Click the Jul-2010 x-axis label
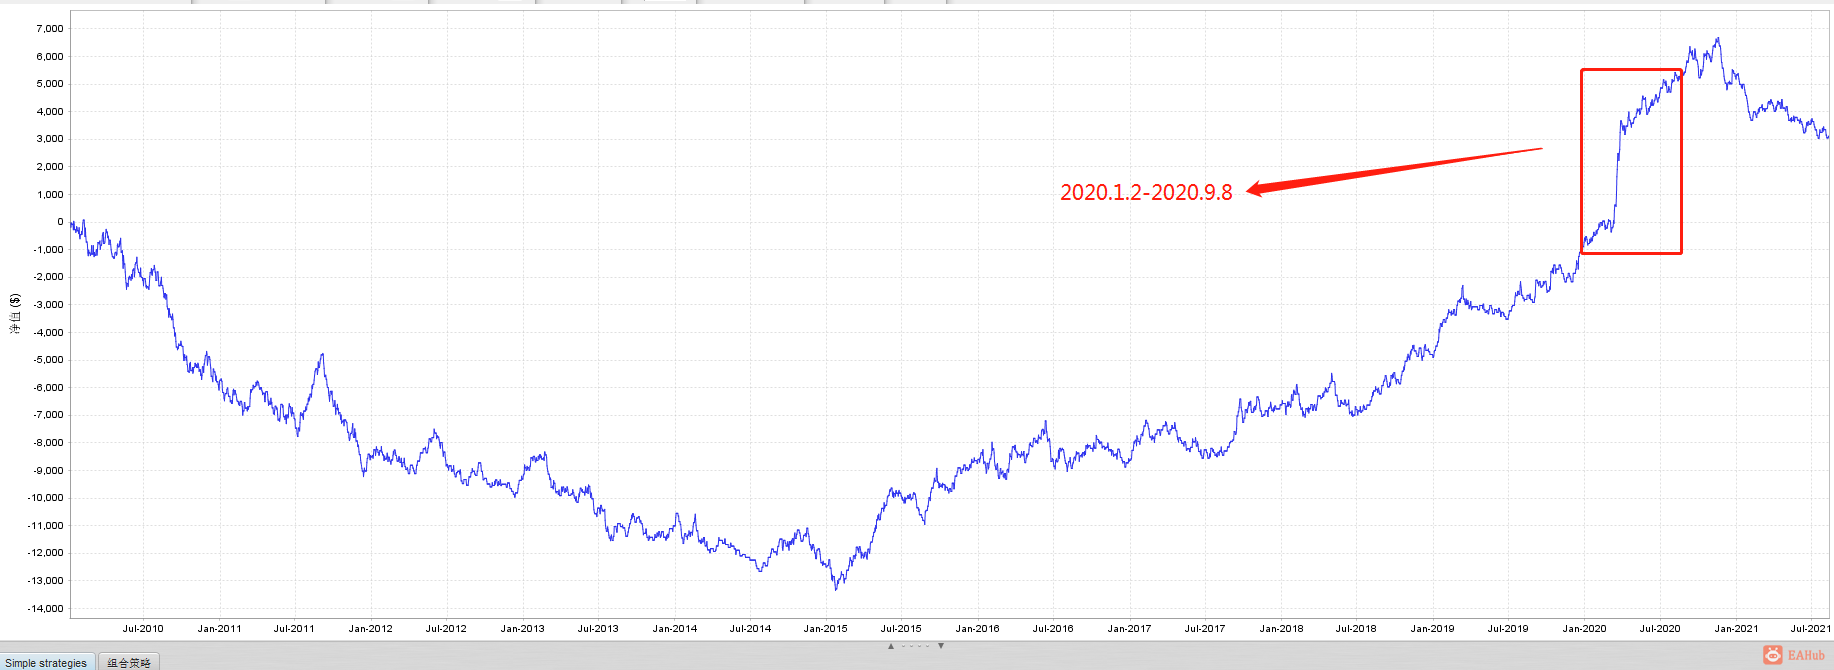 143,629
